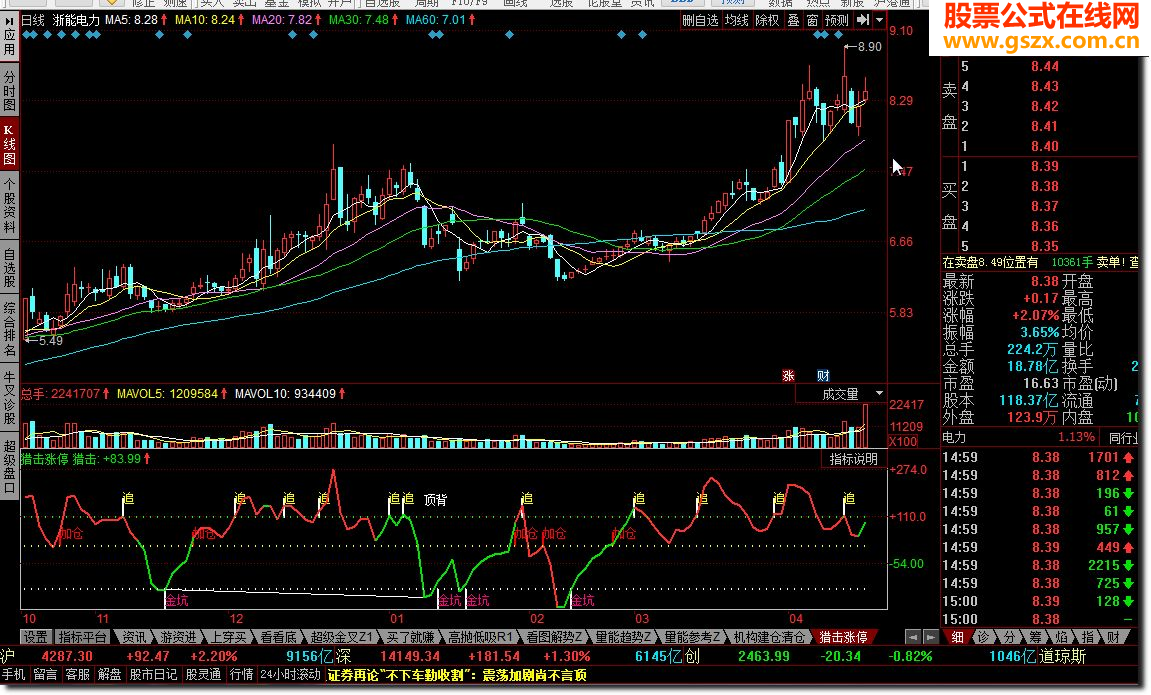Select the 超级金叉Z1 indicator tab

click(x=341, y=637)
